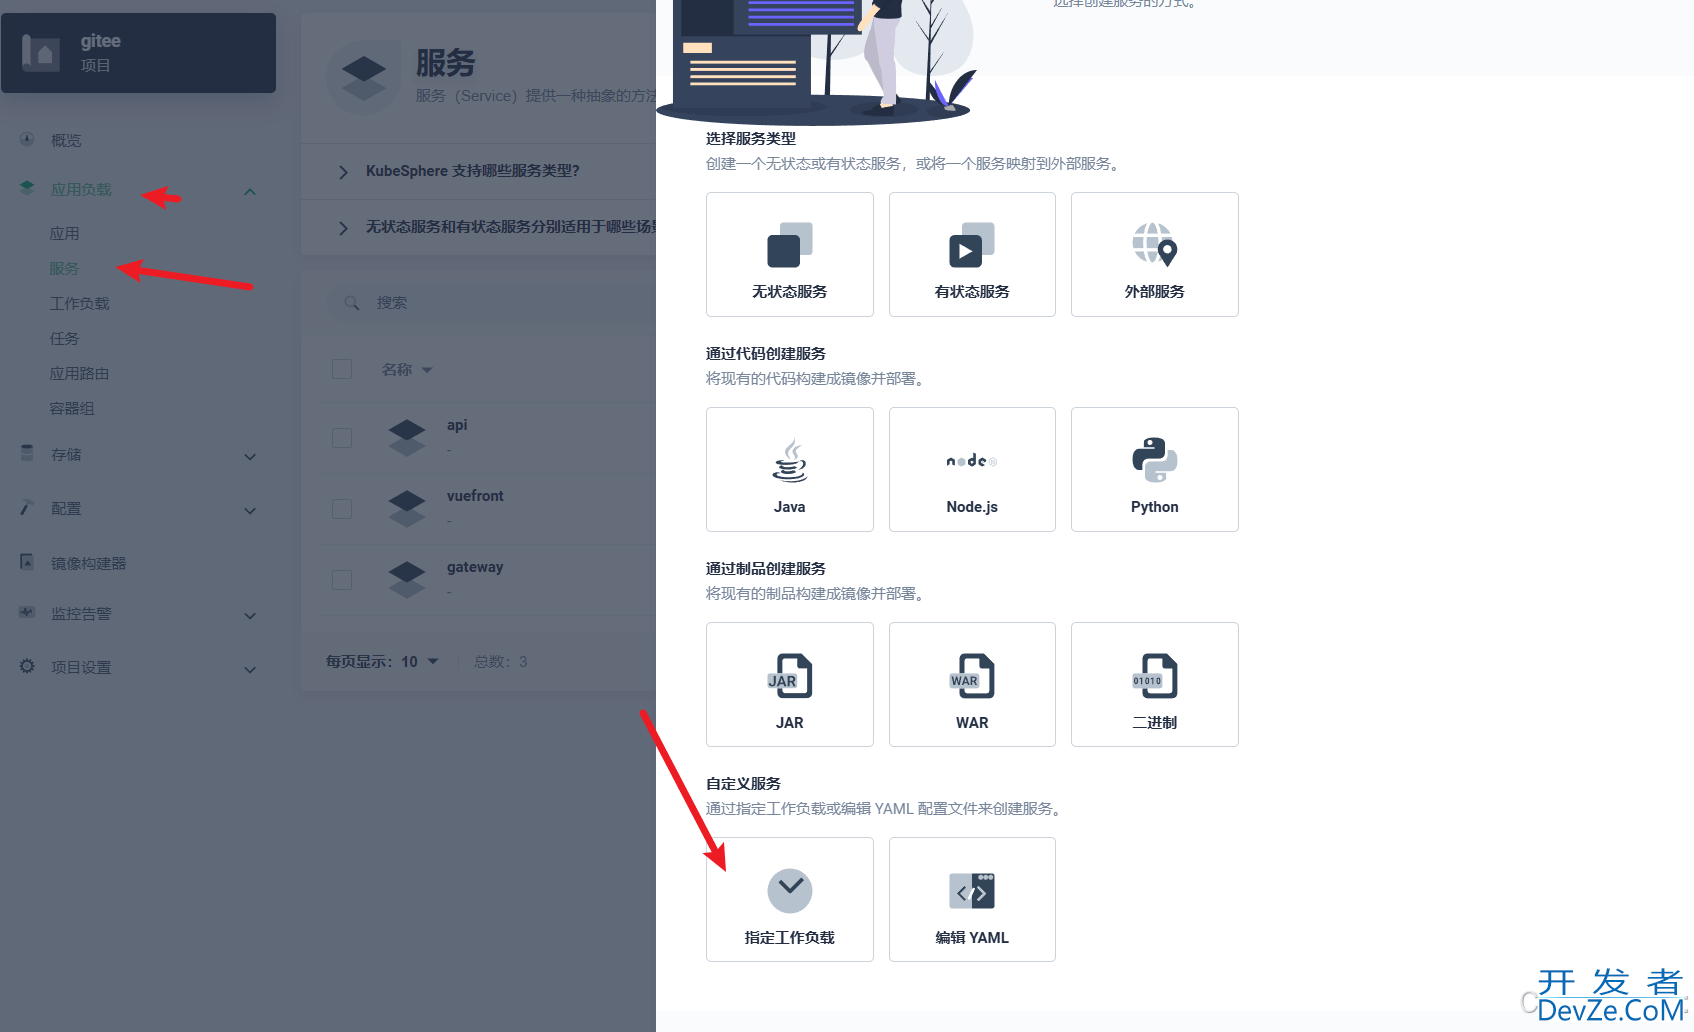
Task: Choose the WAR artifact file icon
Action: coord(972,676)
